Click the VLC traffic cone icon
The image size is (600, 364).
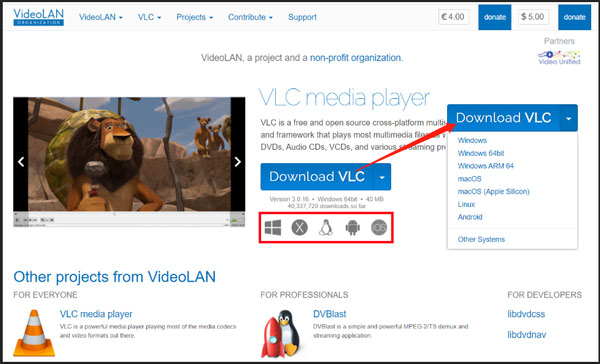coord(34,333)
